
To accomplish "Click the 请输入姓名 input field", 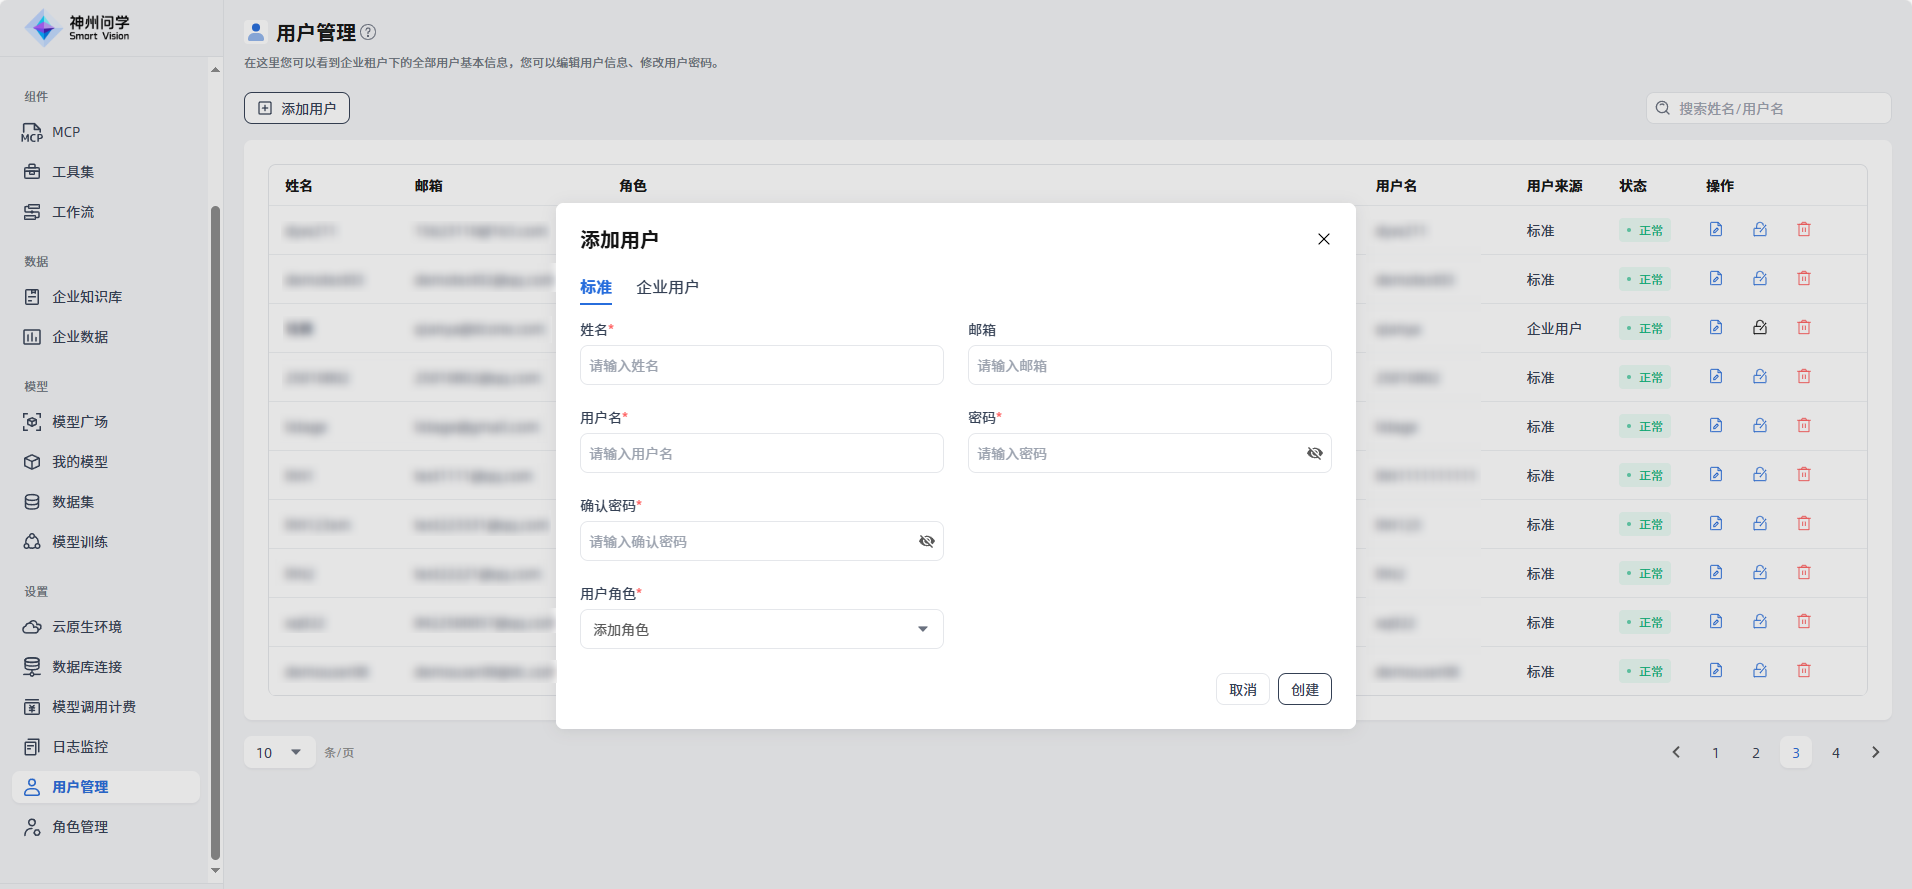I will click(761, 366).
